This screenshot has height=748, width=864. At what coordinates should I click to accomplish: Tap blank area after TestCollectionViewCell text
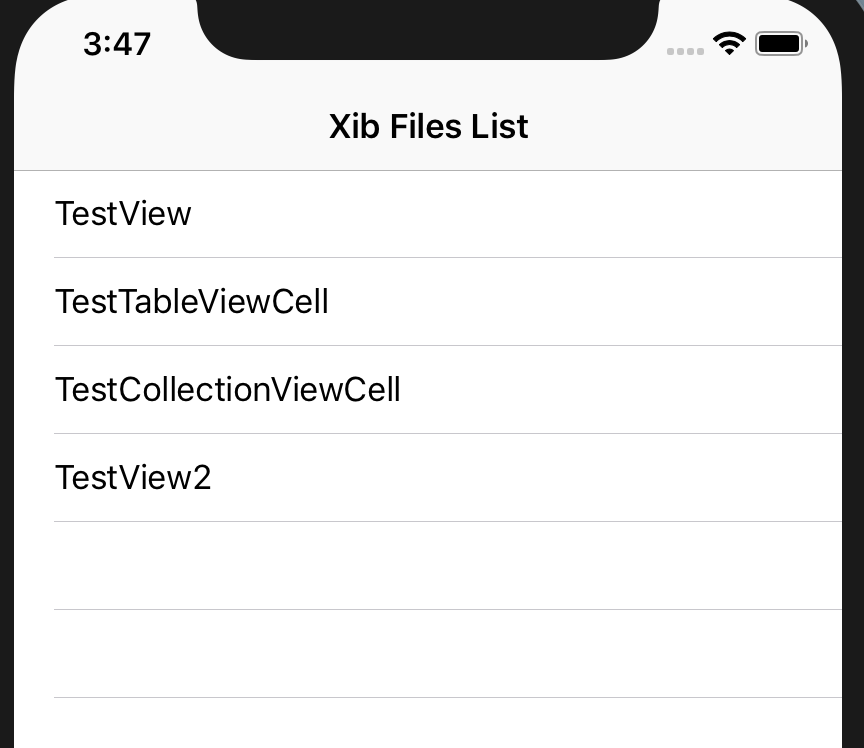[621, 390]
